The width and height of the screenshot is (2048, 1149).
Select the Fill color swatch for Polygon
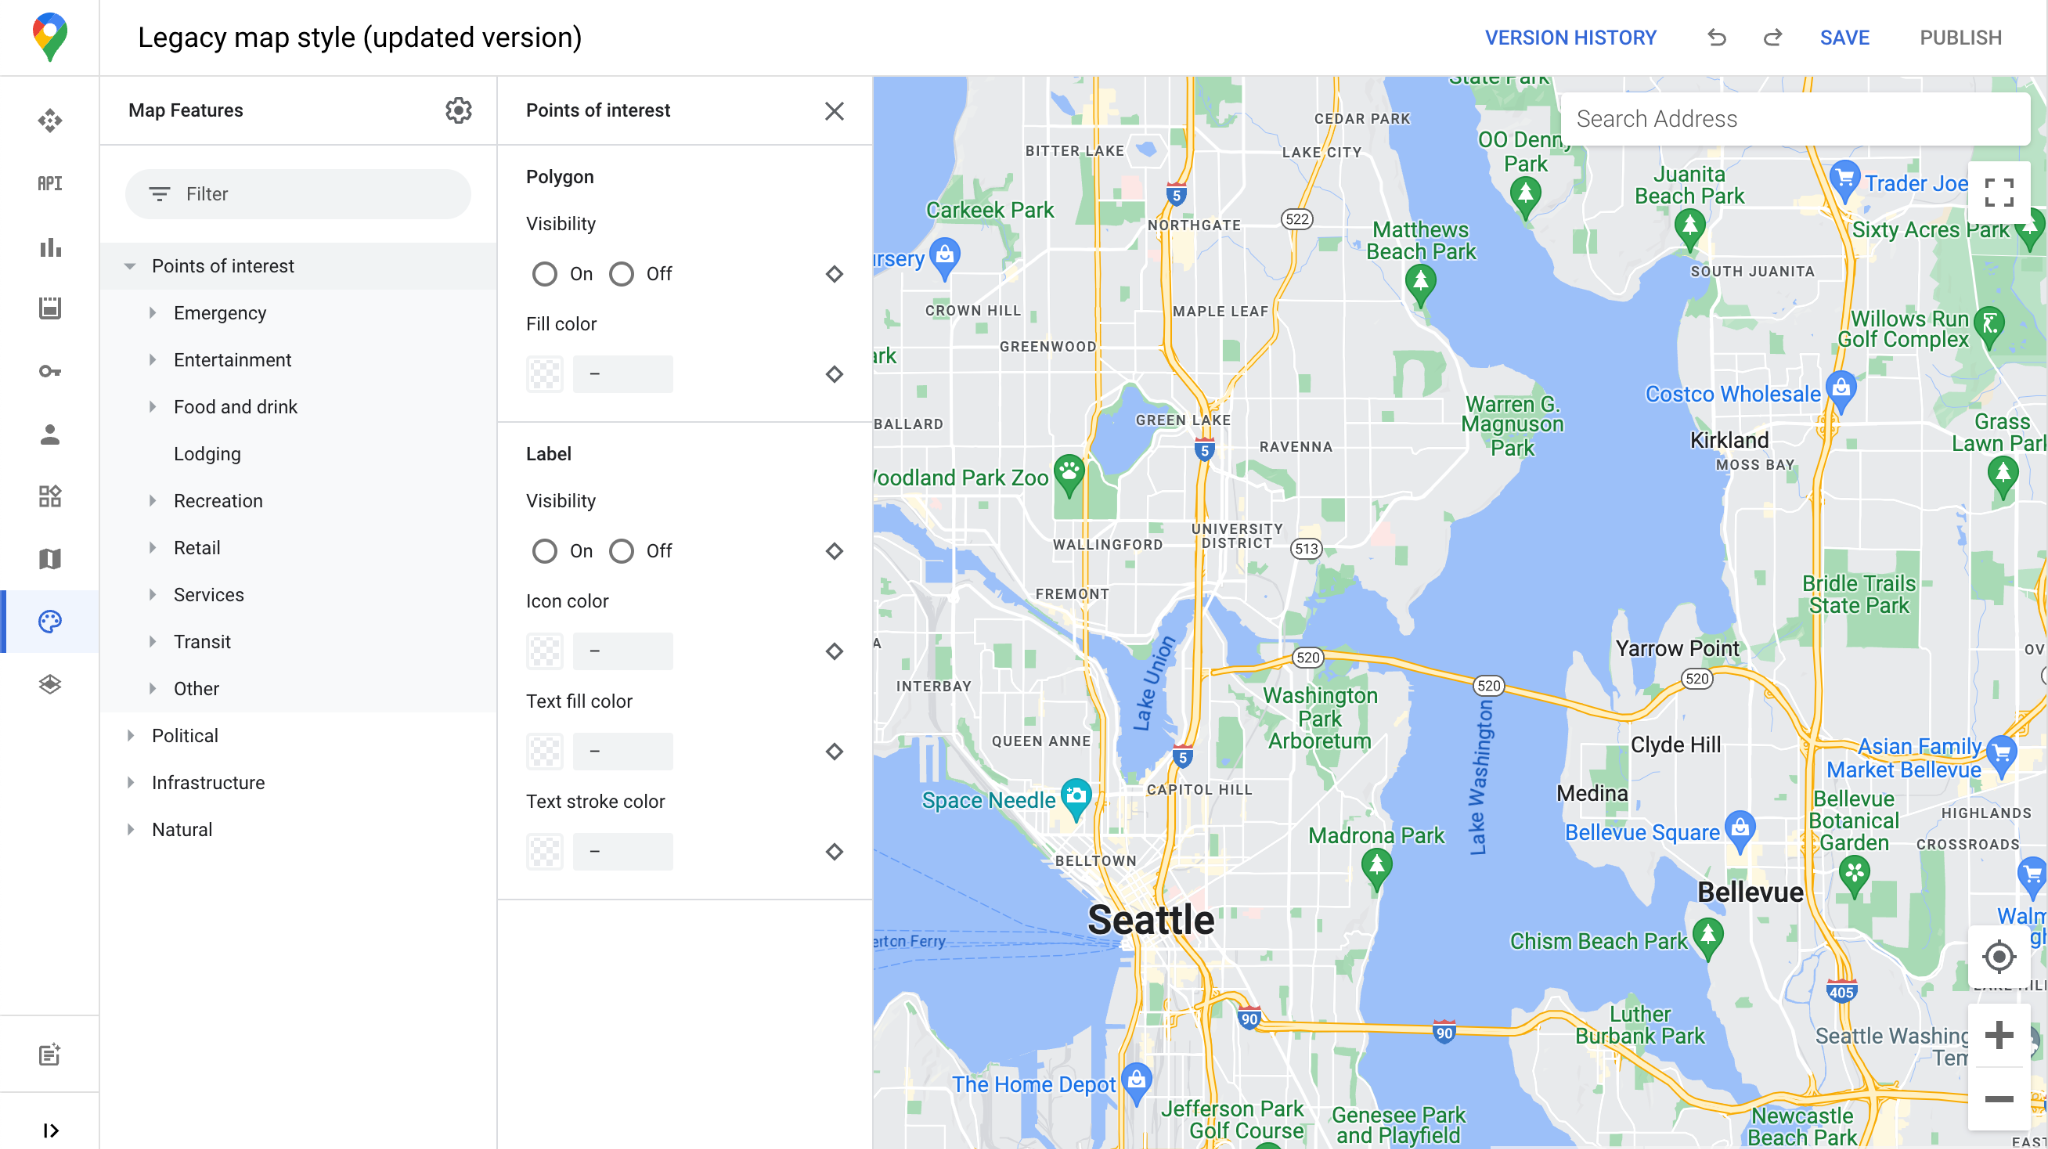546,373
